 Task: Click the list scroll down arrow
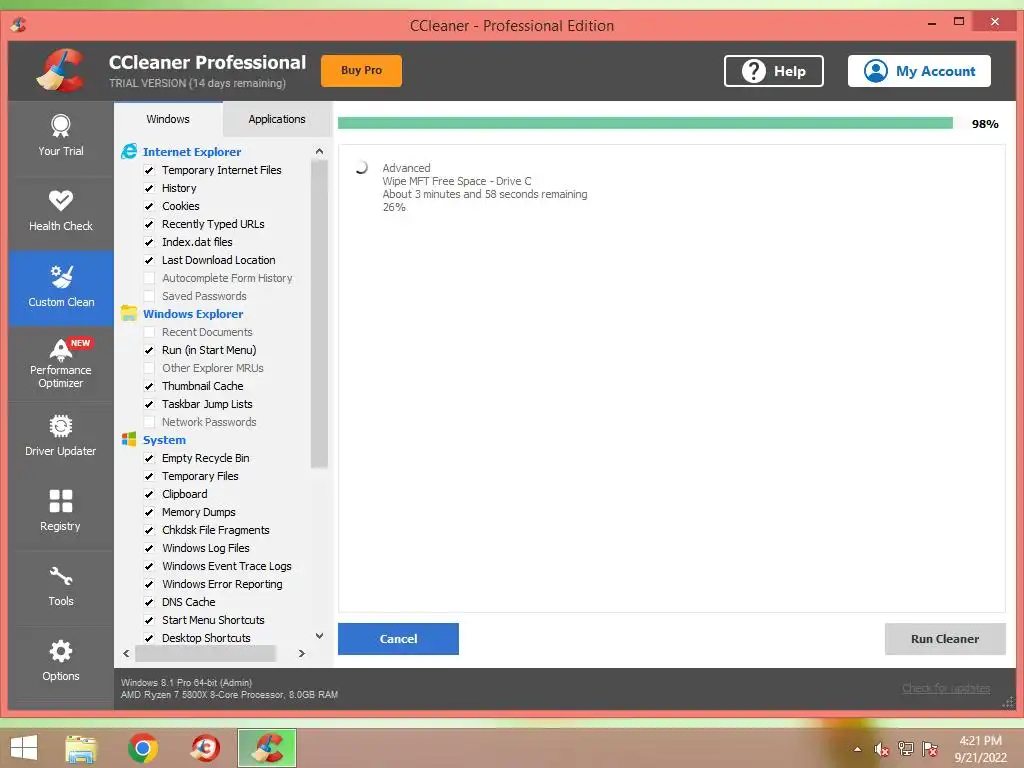click(319, 635)
